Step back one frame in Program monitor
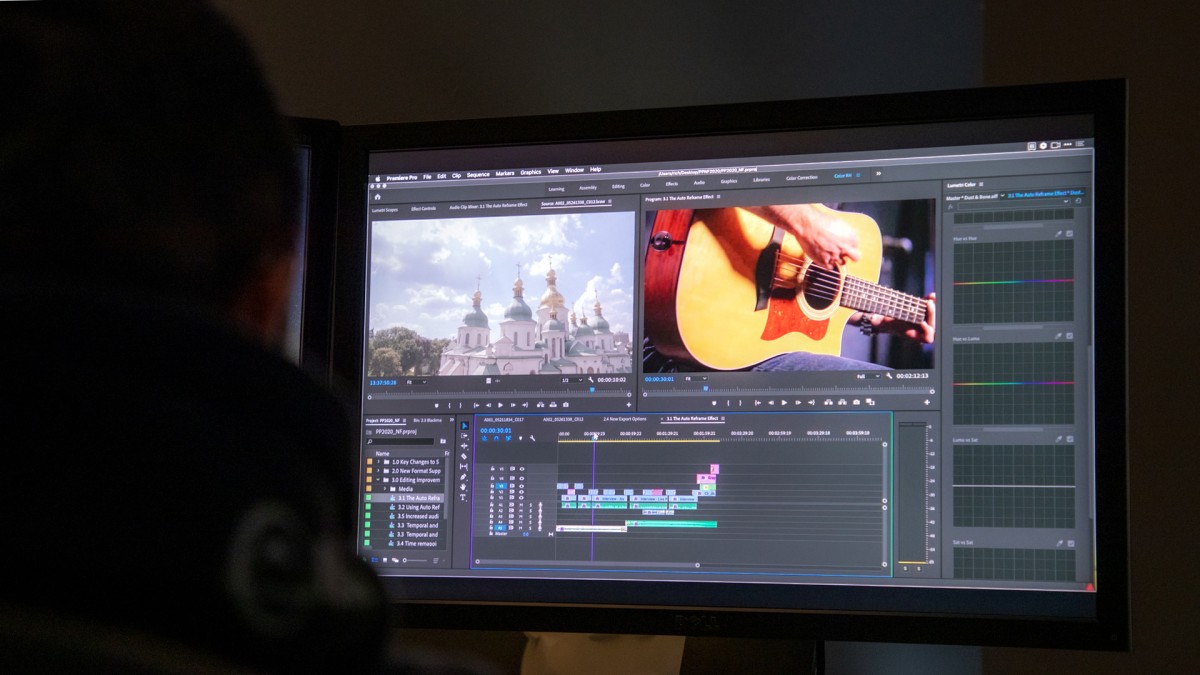This screenshot has width=1200, height=675. 771,402
